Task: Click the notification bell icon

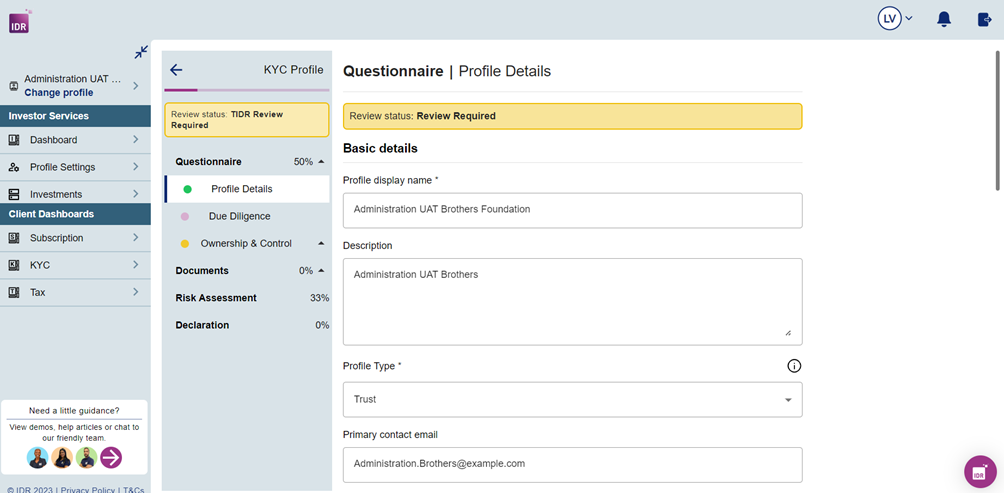Action: tap(943, 19)
